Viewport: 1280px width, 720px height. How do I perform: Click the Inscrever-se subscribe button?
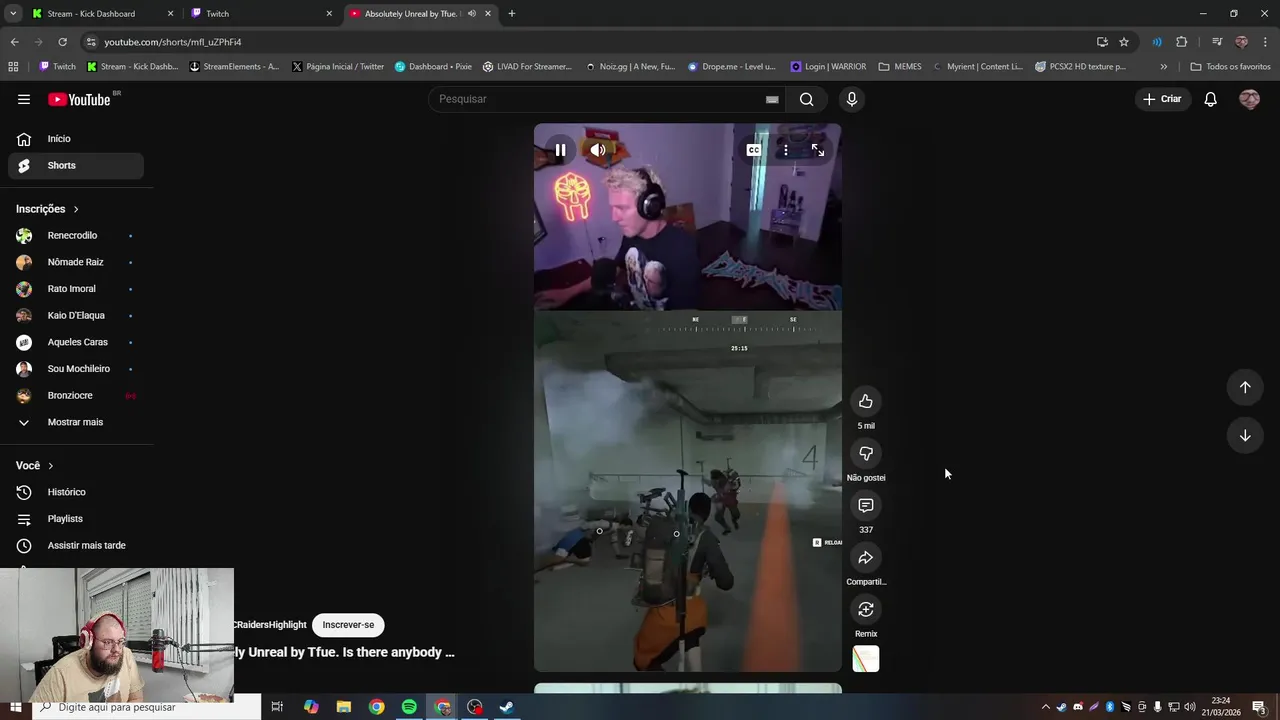click(x=348, y=625)
